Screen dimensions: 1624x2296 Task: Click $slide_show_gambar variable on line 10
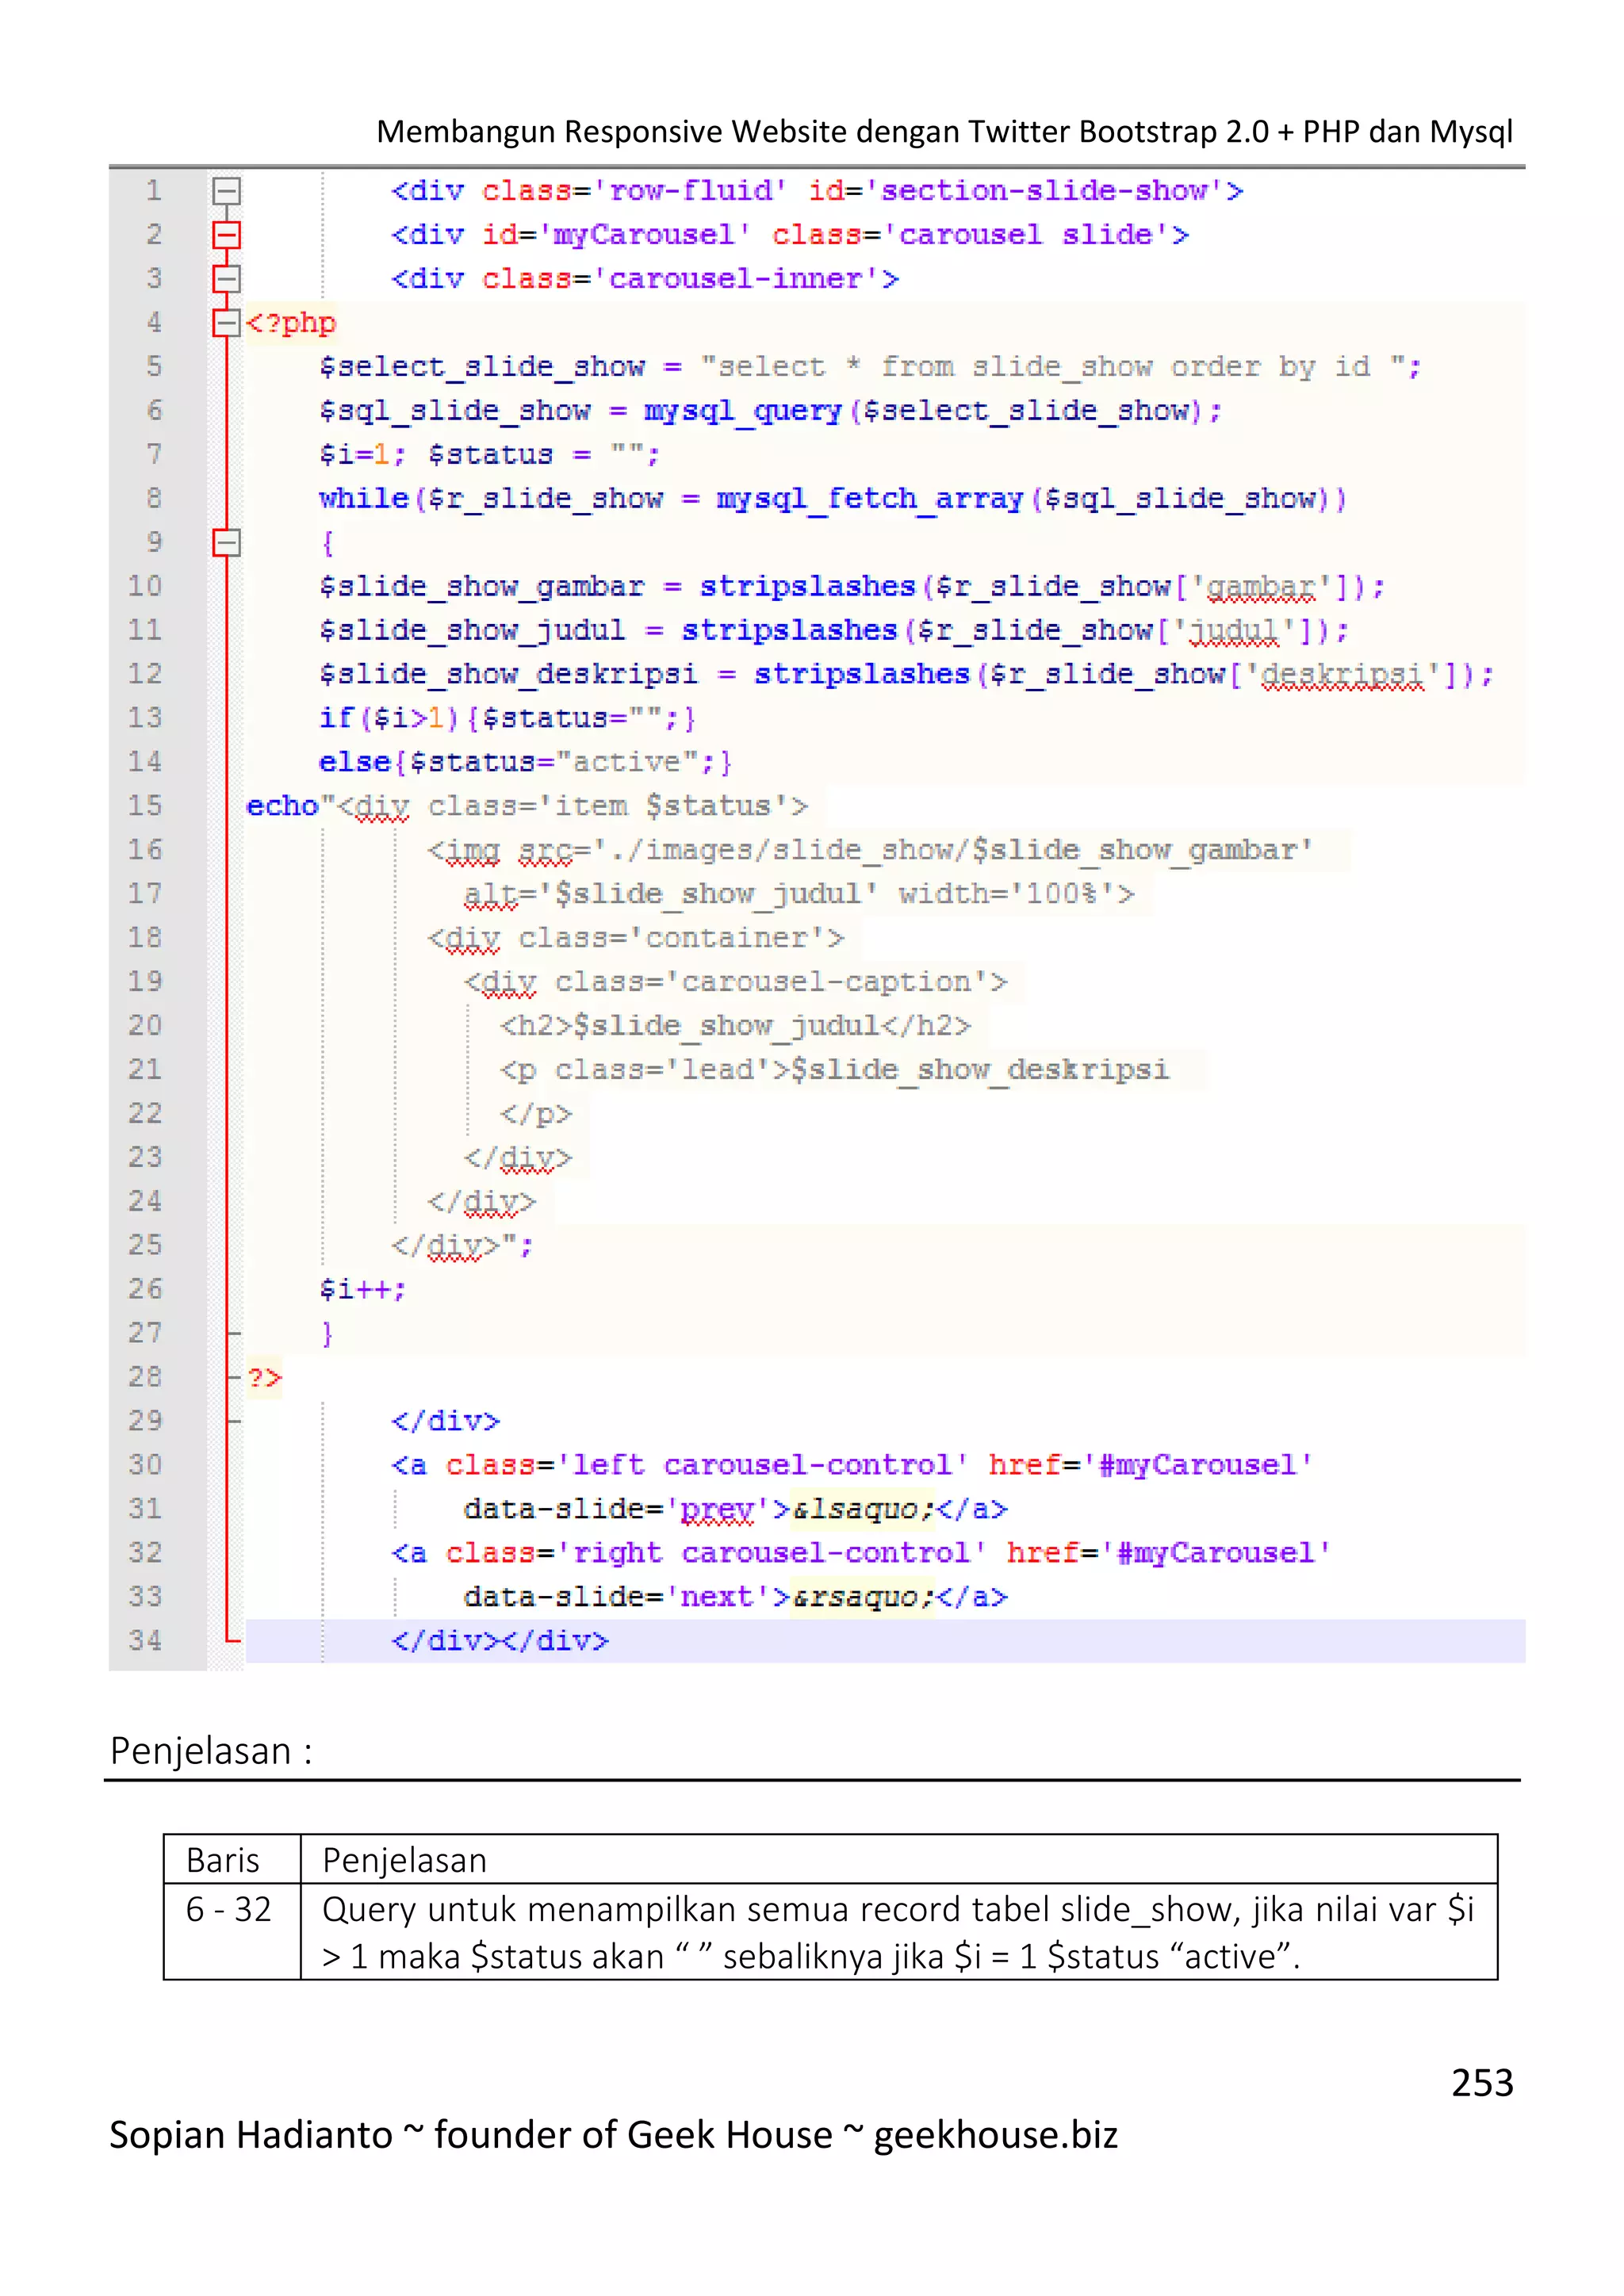tap(482, 586)
